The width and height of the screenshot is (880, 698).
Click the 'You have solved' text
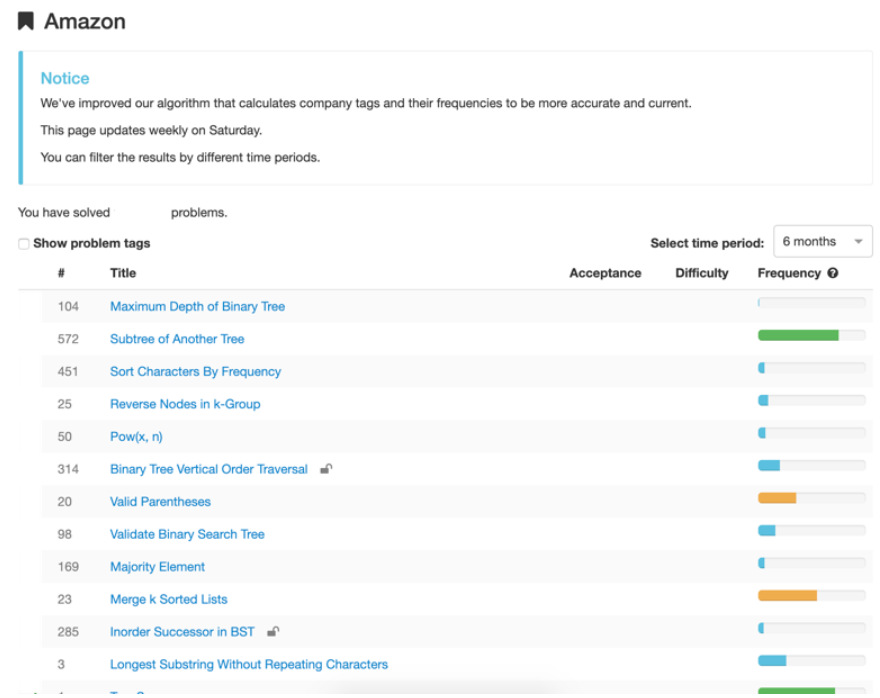click(x=64, y=213)
